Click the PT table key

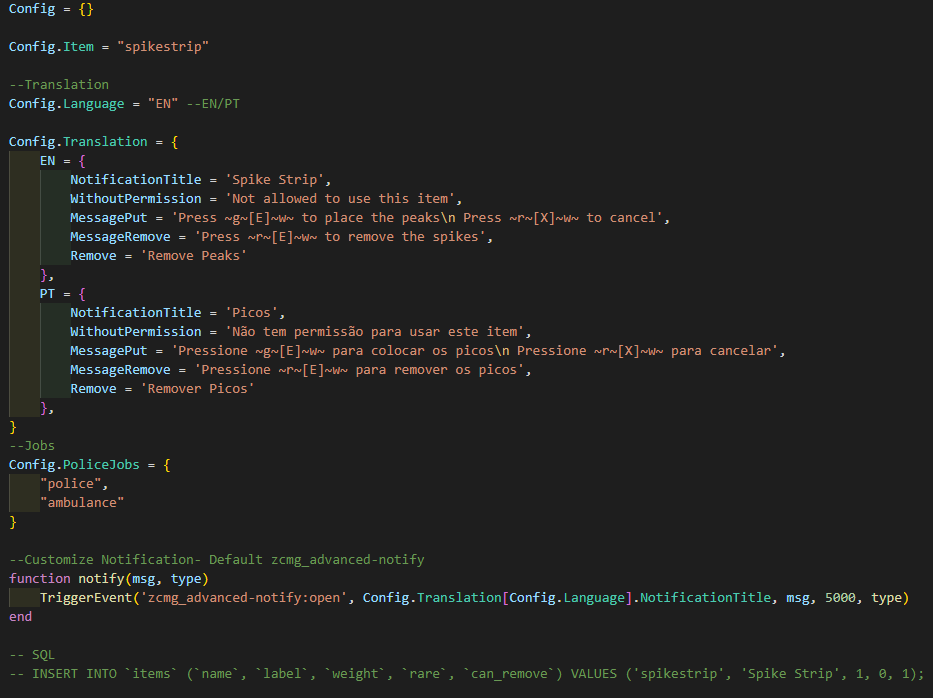(48, 294)
